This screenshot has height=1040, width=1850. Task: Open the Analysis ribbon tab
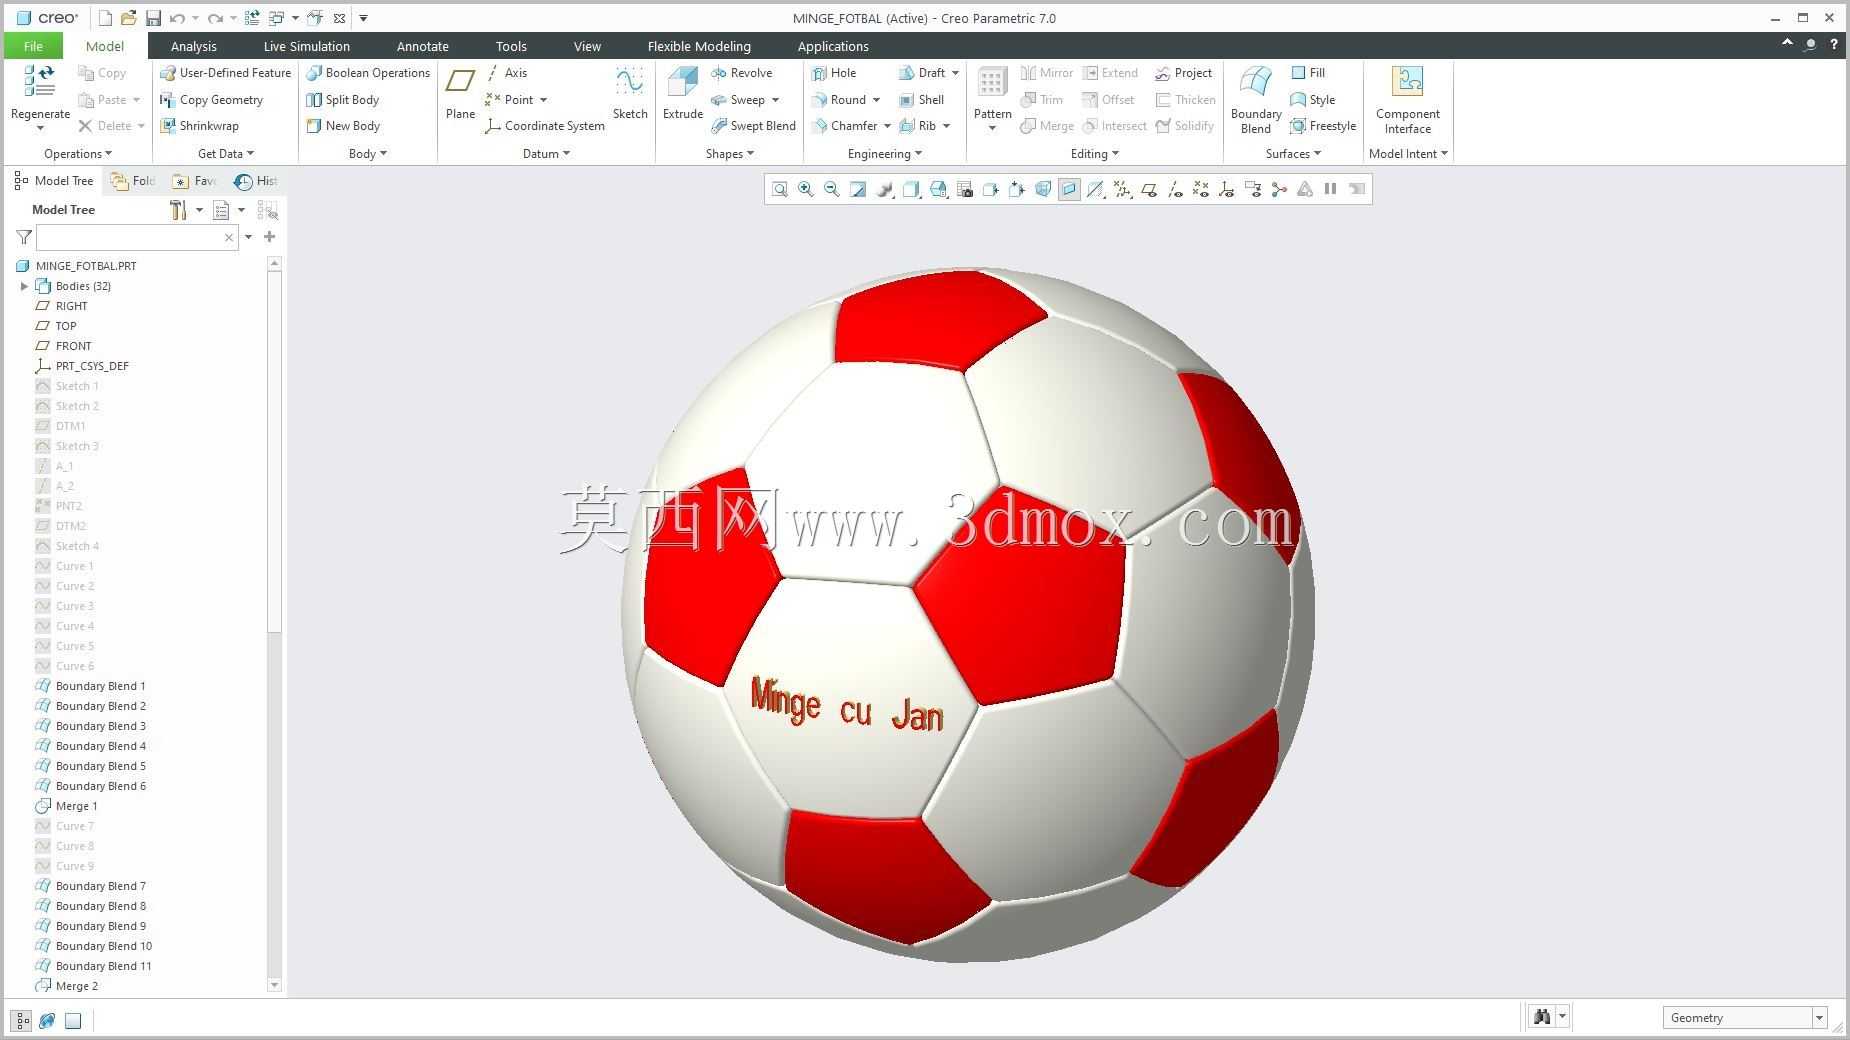pos(193,46)
